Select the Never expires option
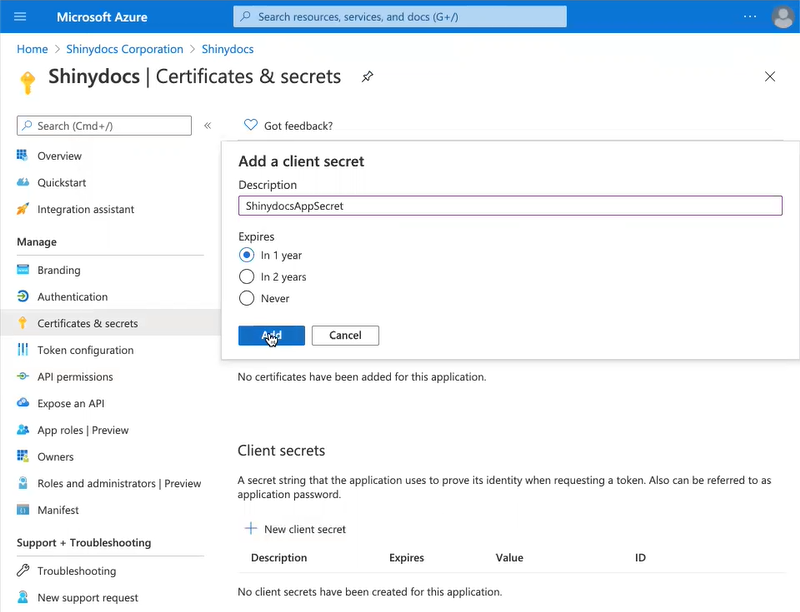This screenshot has height=612, width=800. click(x=247, y=298)
